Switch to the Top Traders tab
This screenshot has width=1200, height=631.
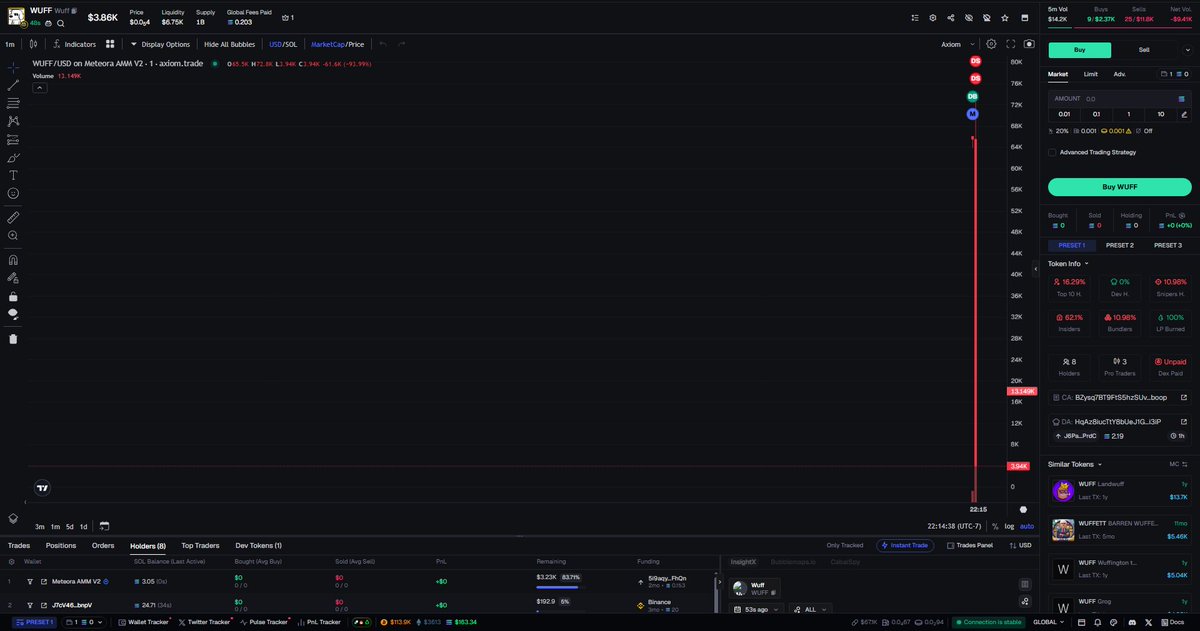pos(199,545)
